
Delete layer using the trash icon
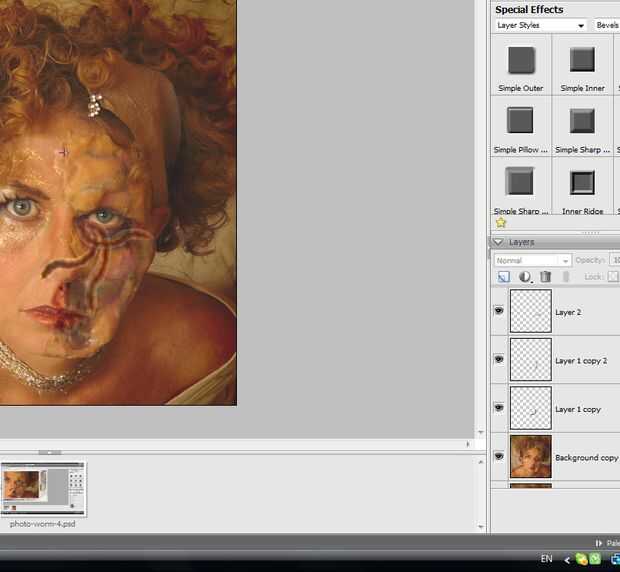click(x=545, y=277)
